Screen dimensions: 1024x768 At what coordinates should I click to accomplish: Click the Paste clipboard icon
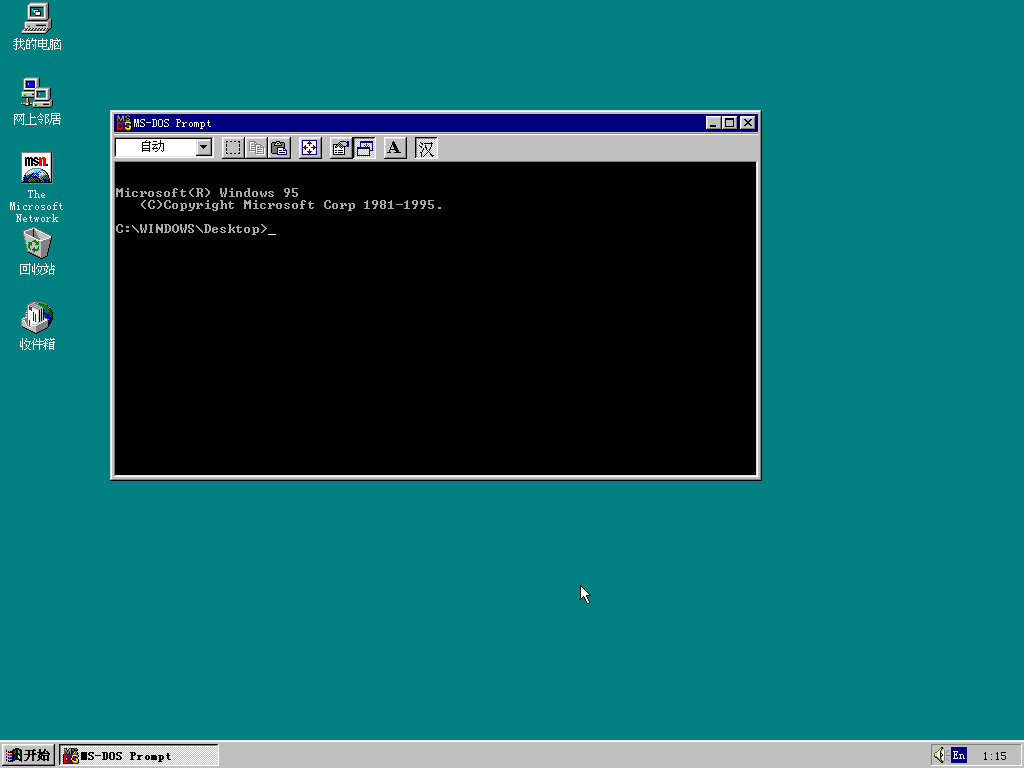click(279, 148)
